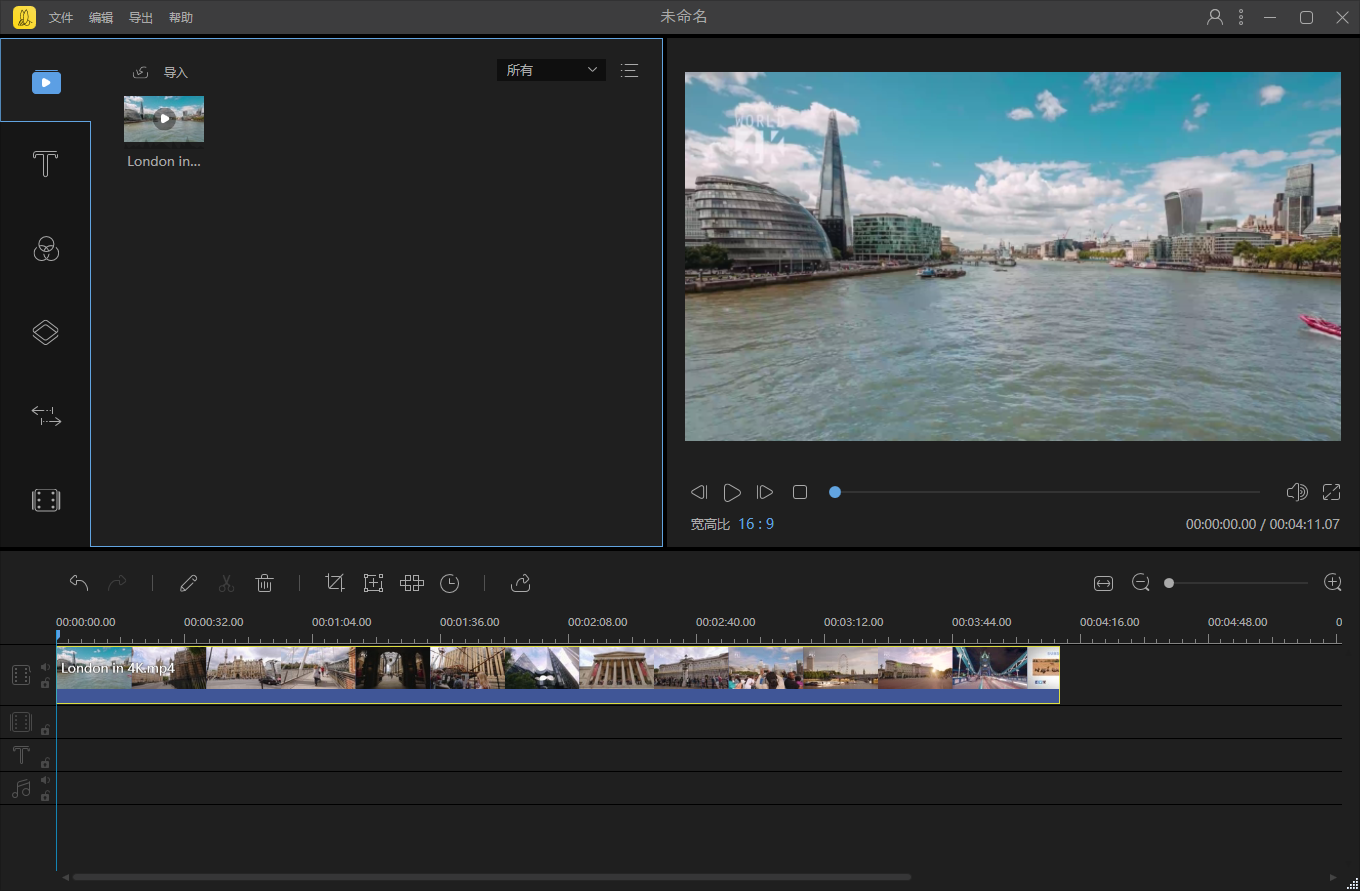Click the main video track film icon

tap(21, 675)
